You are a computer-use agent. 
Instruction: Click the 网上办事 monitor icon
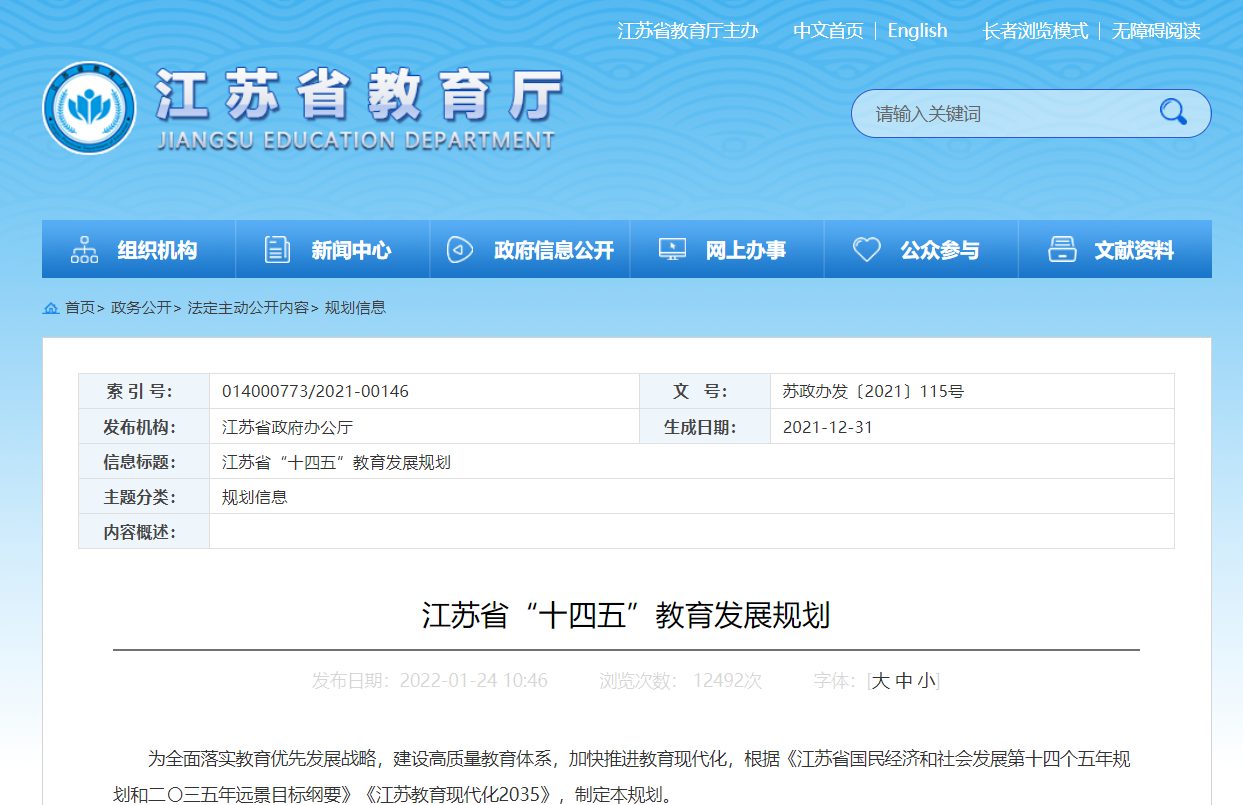(x=672, y=250)
